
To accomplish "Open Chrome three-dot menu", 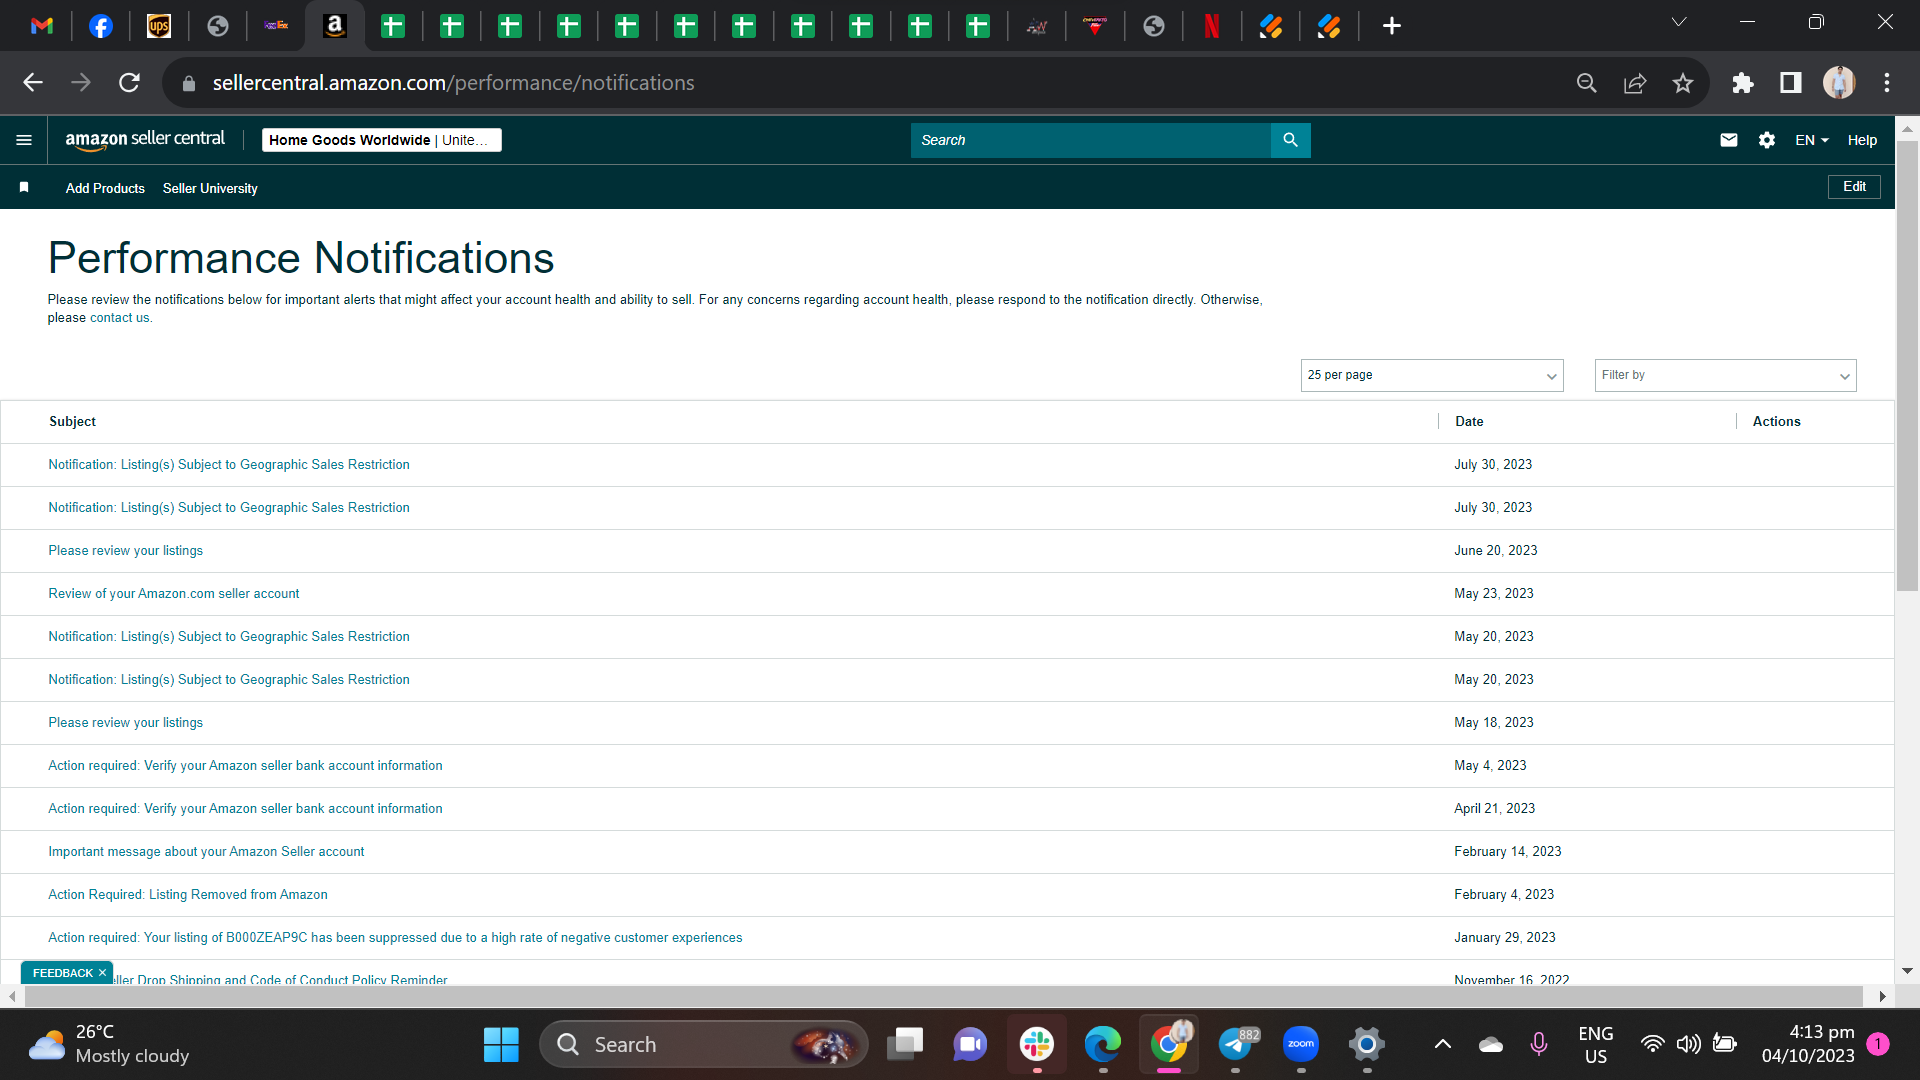I will 1887,83.
